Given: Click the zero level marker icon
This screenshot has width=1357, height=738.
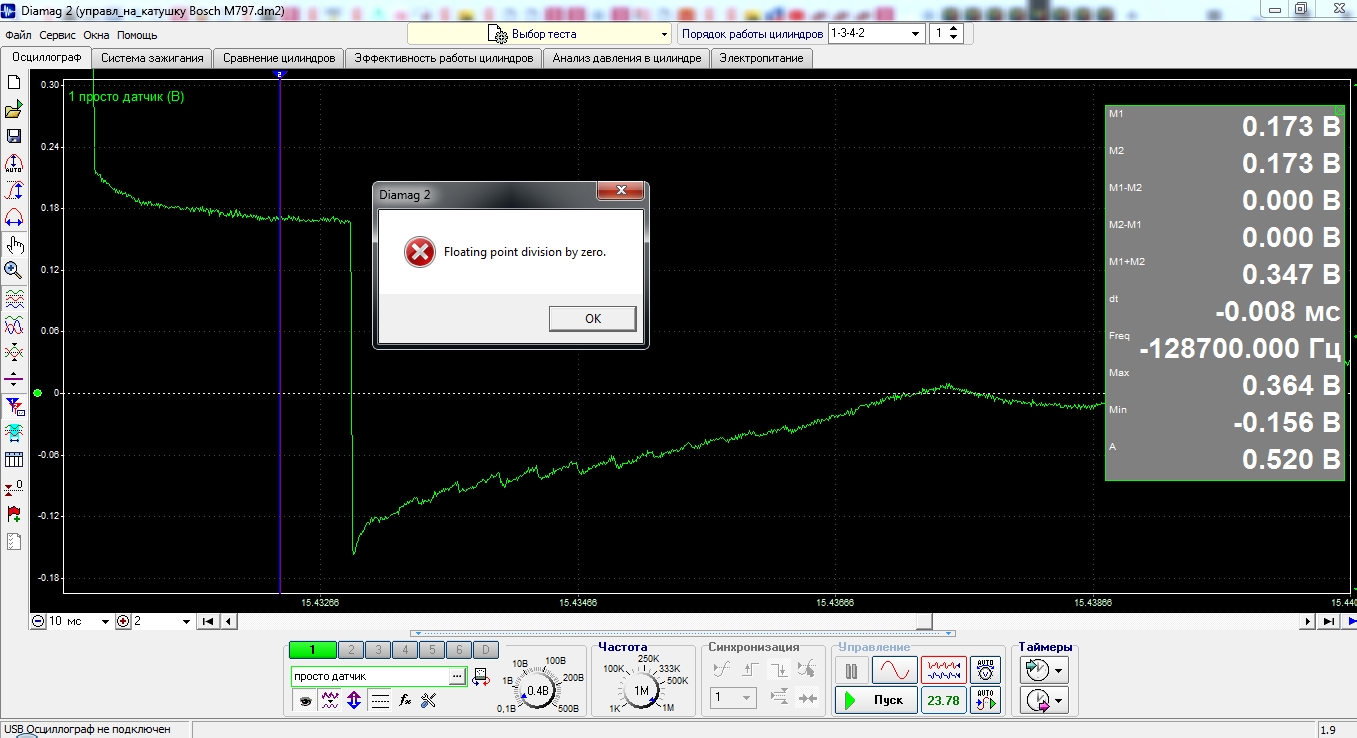Looking at the screenshot, I should click(x=14, y=487).
